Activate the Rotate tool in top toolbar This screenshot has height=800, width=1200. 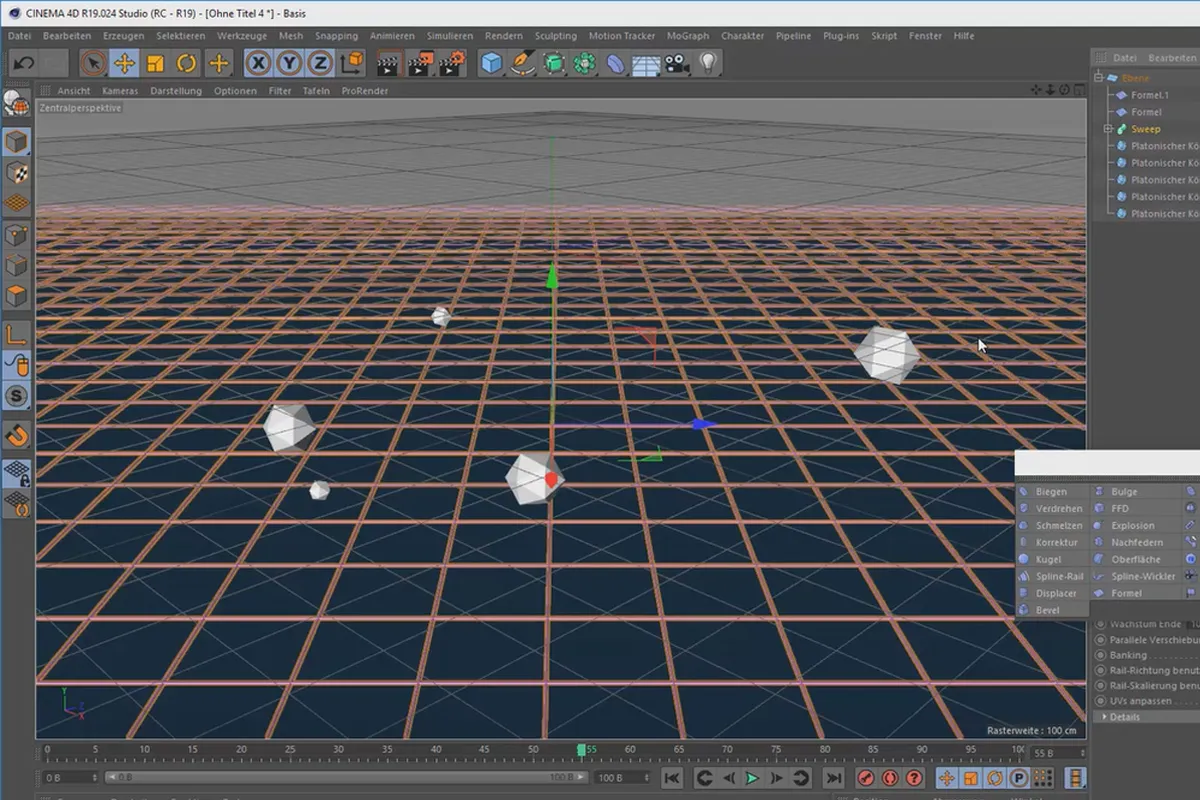tap(187, 63)
